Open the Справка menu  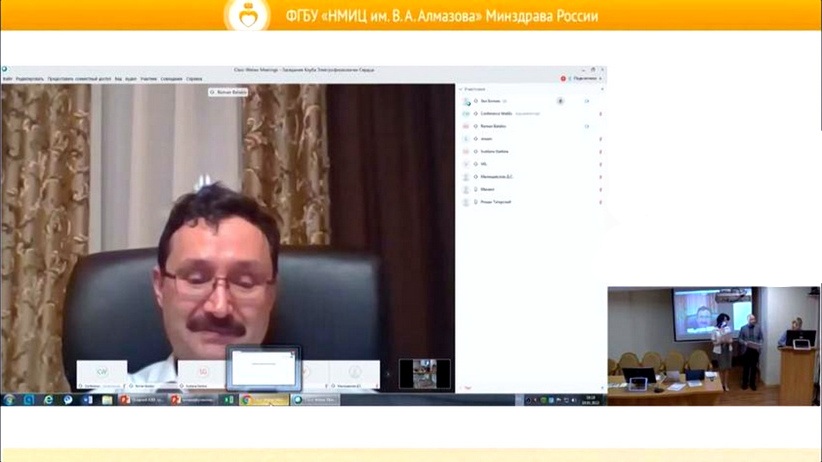click(x=194, y=78)
